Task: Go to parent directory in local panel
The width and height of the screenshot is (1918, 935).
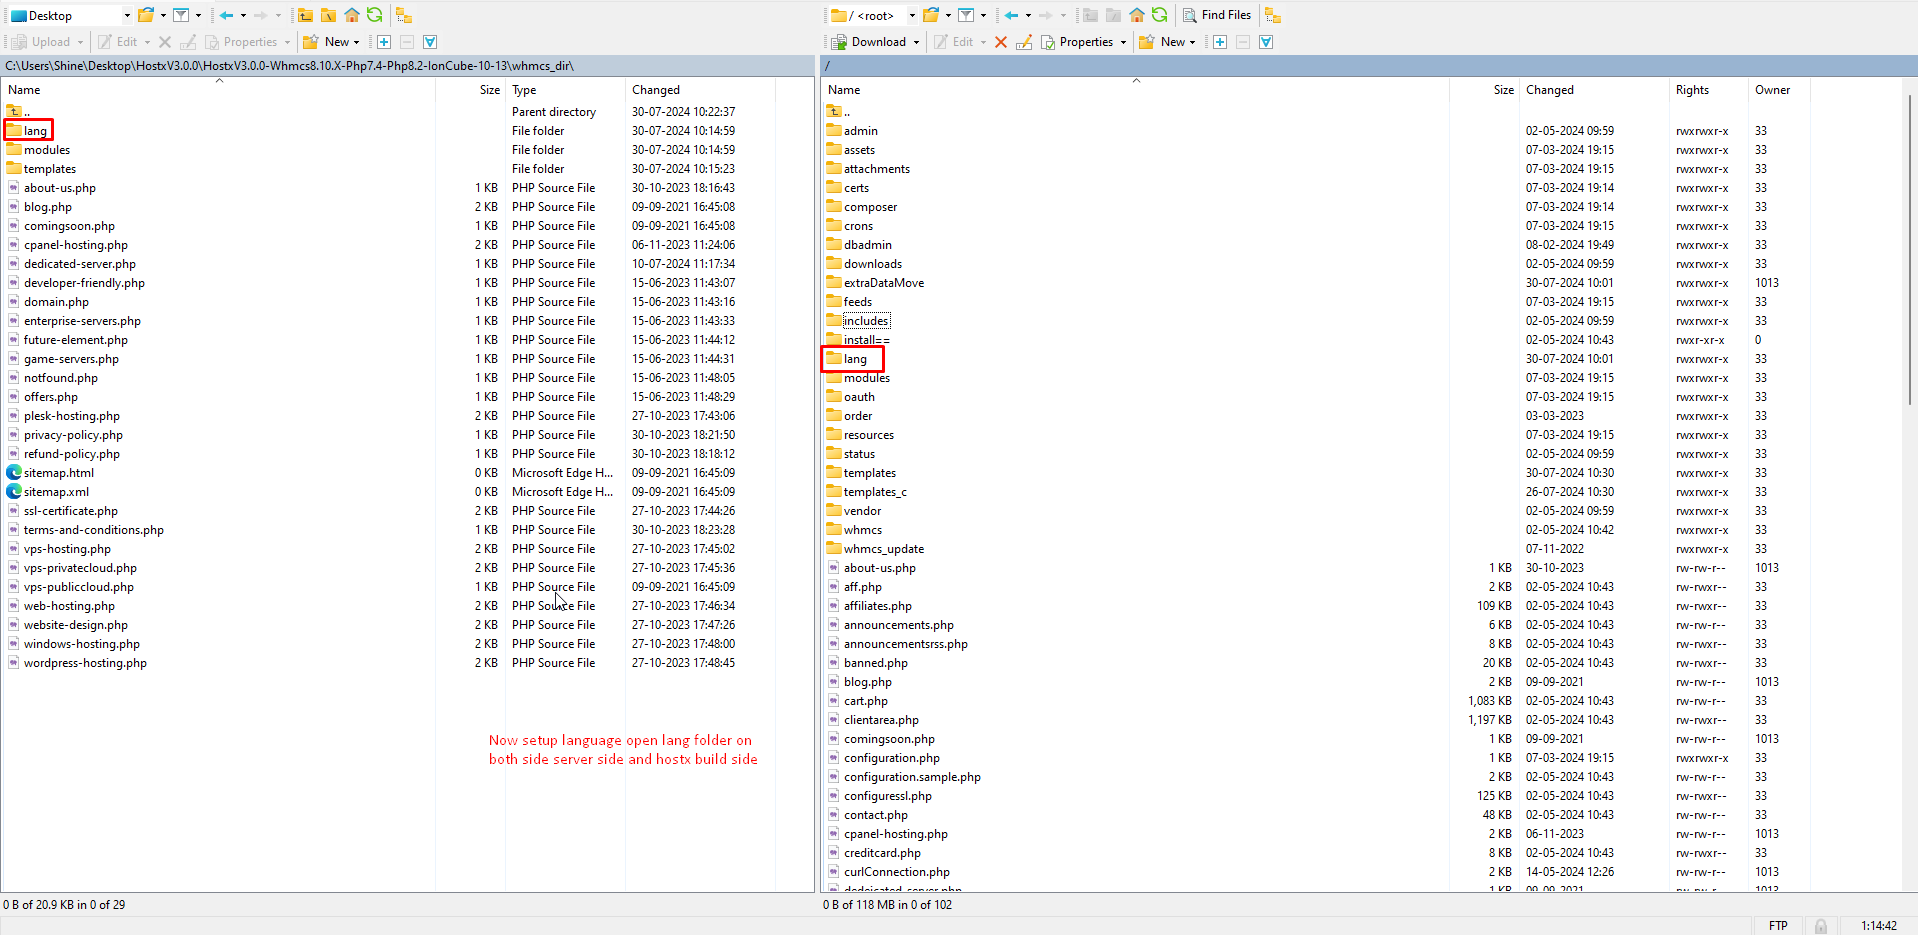Action: (305, 15)
